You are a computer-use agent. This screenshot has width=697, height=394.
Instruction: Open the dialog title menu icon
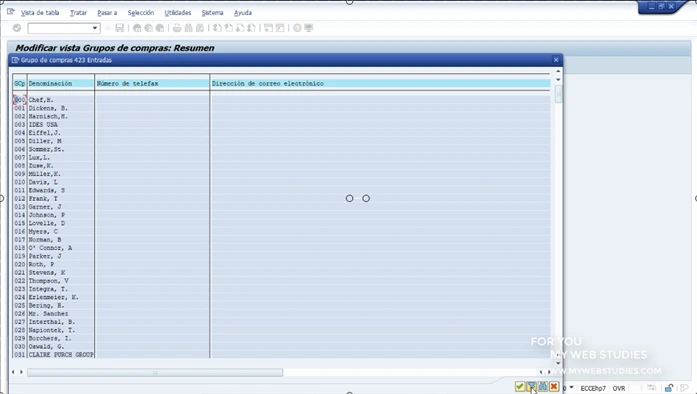[x=15, y=60]
